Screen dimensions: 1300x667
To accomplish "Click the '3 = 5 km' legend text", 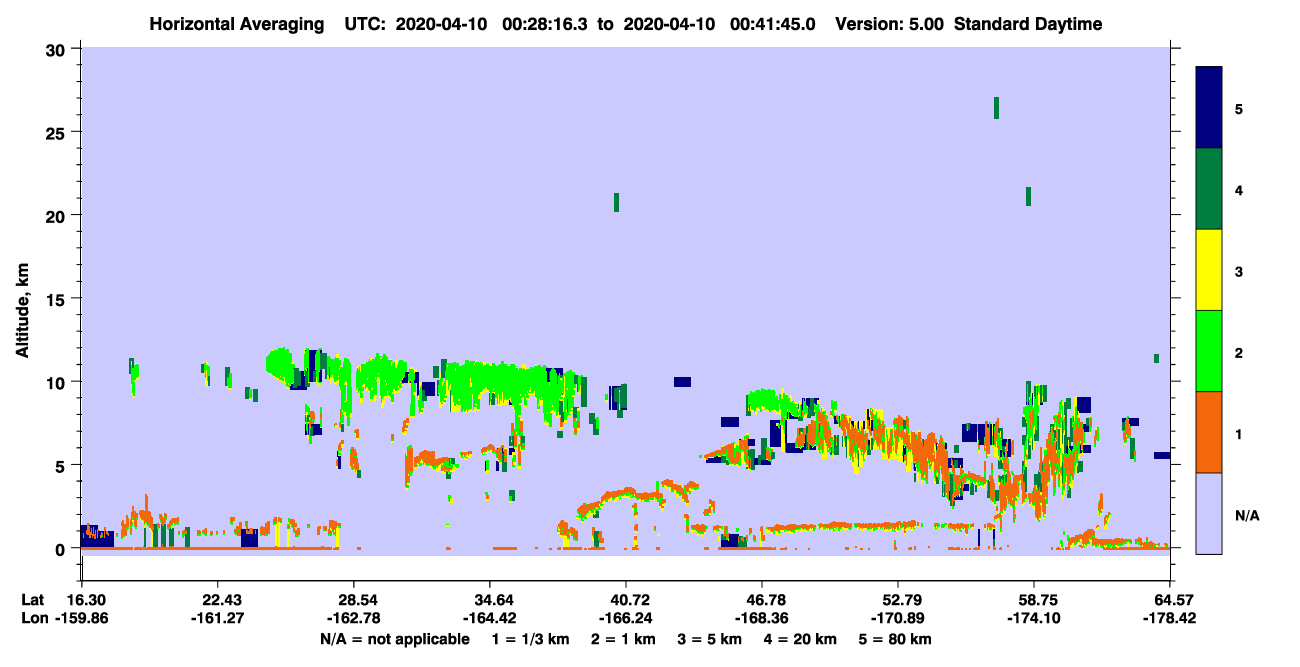I will 709,639.
